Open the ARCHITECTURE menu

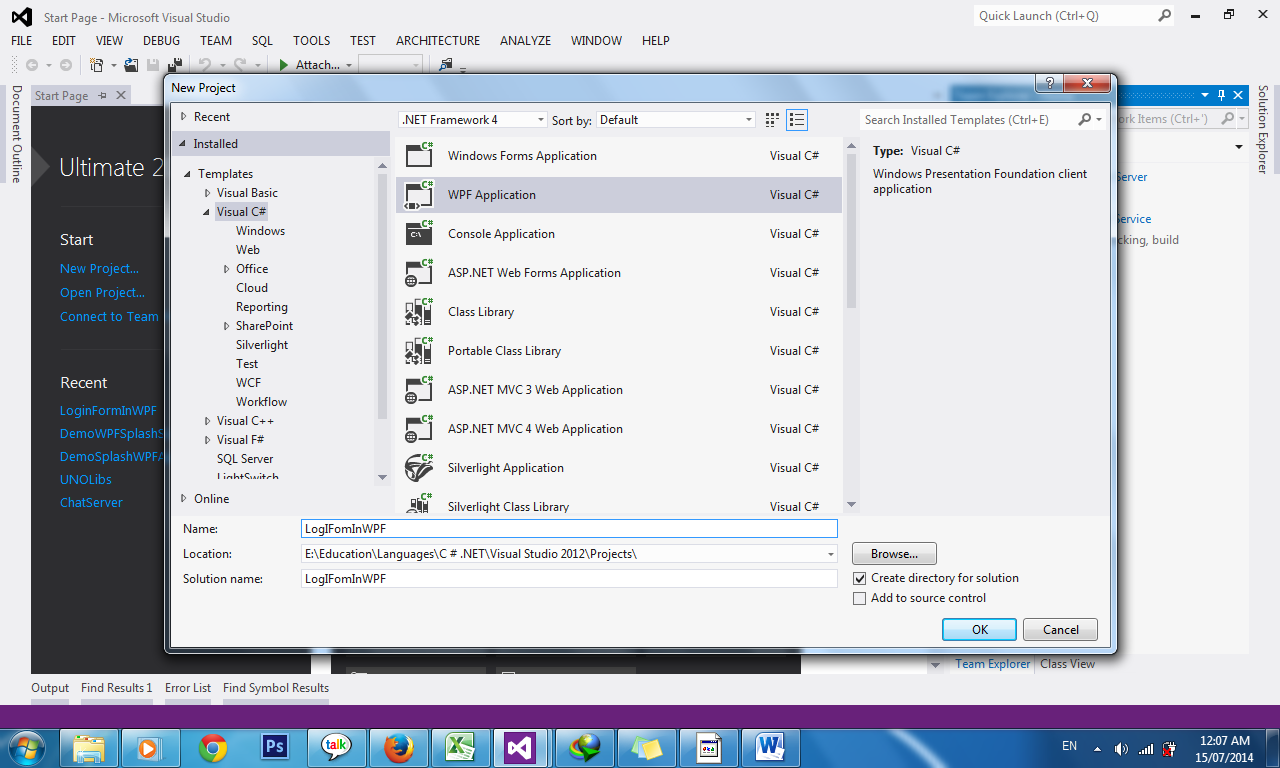[x=437, y=41]
